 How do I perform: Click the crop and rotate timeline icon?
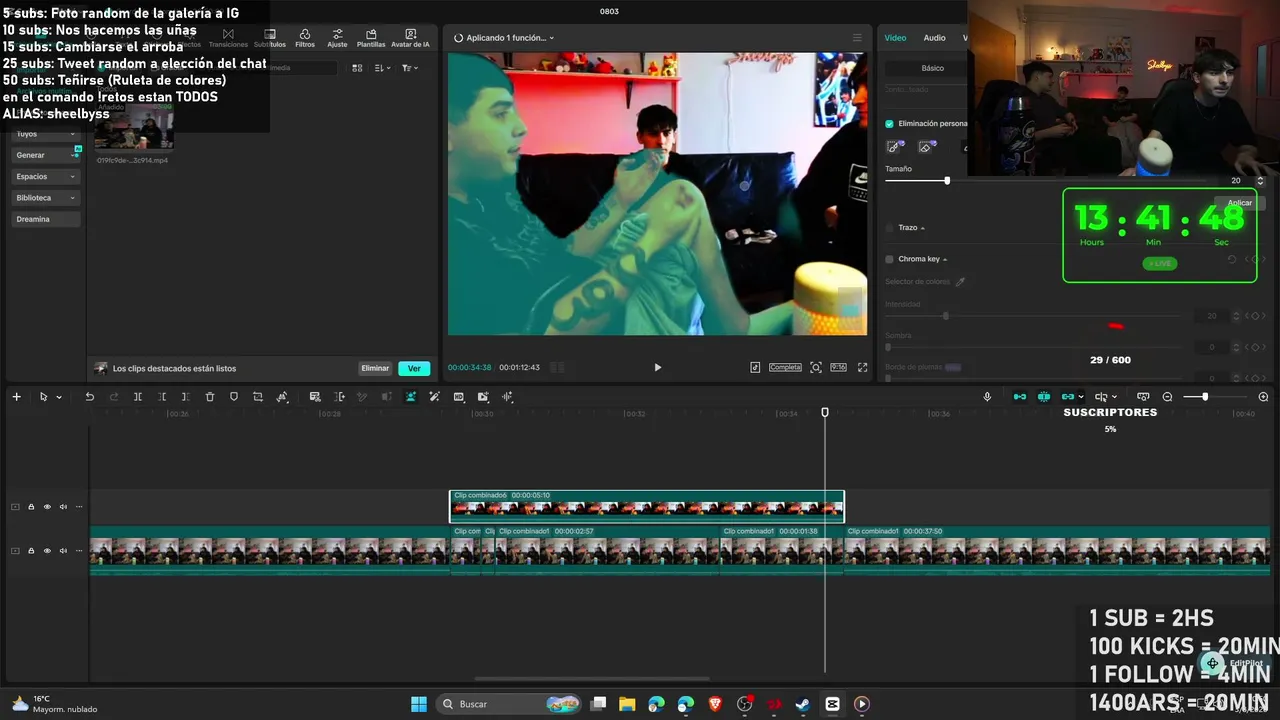click(258, 397)
